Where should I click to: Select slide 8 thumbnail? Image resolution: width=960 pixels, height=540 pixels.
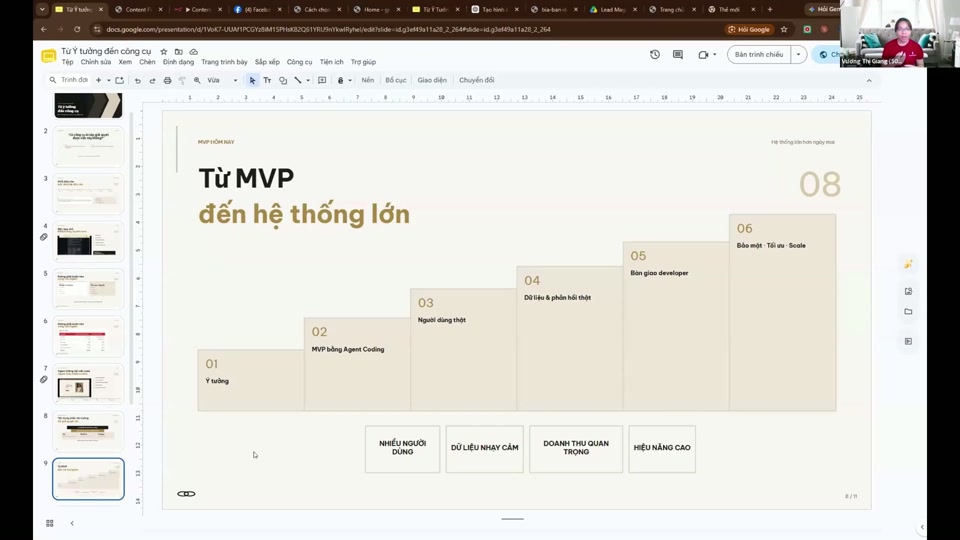click(x=88, y=431)
